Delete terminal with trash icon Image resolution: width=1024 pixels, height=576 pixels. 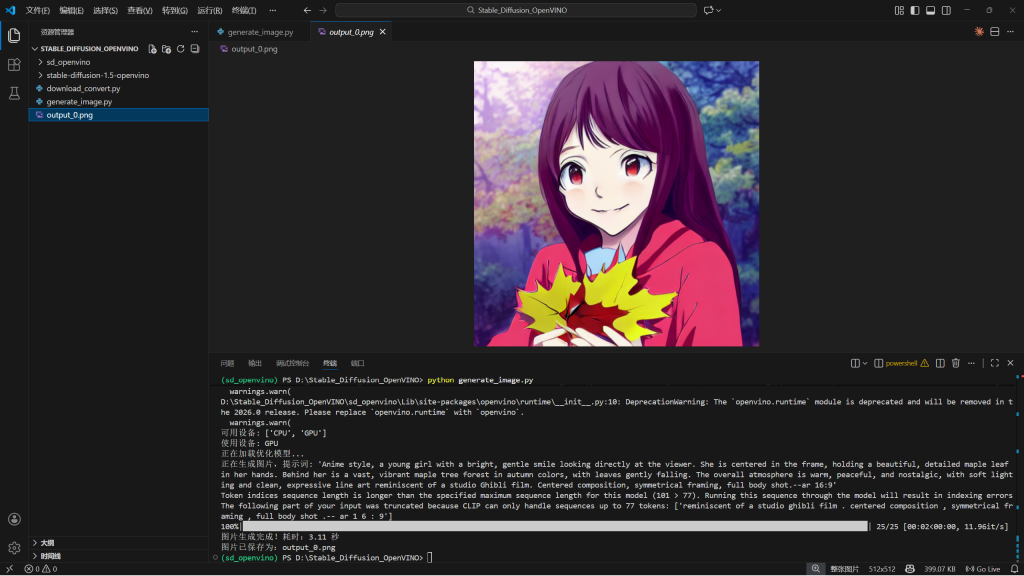pyautogui.click(x=955, y=363)
